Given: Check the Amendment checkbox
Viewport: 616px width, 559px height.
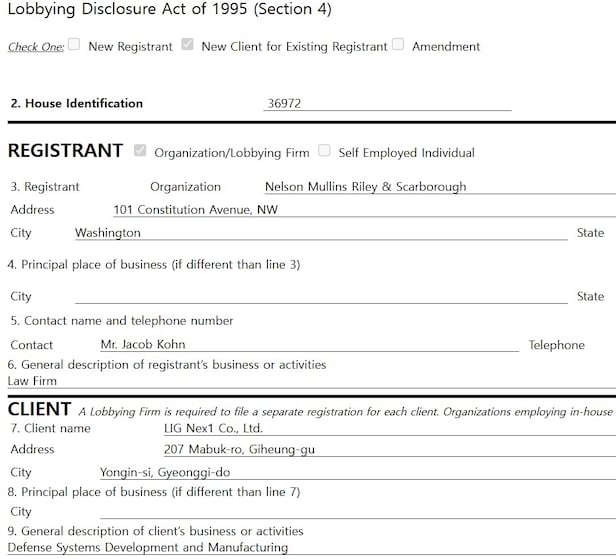Looking at the screenshot, I should click(x=399, y=45).
